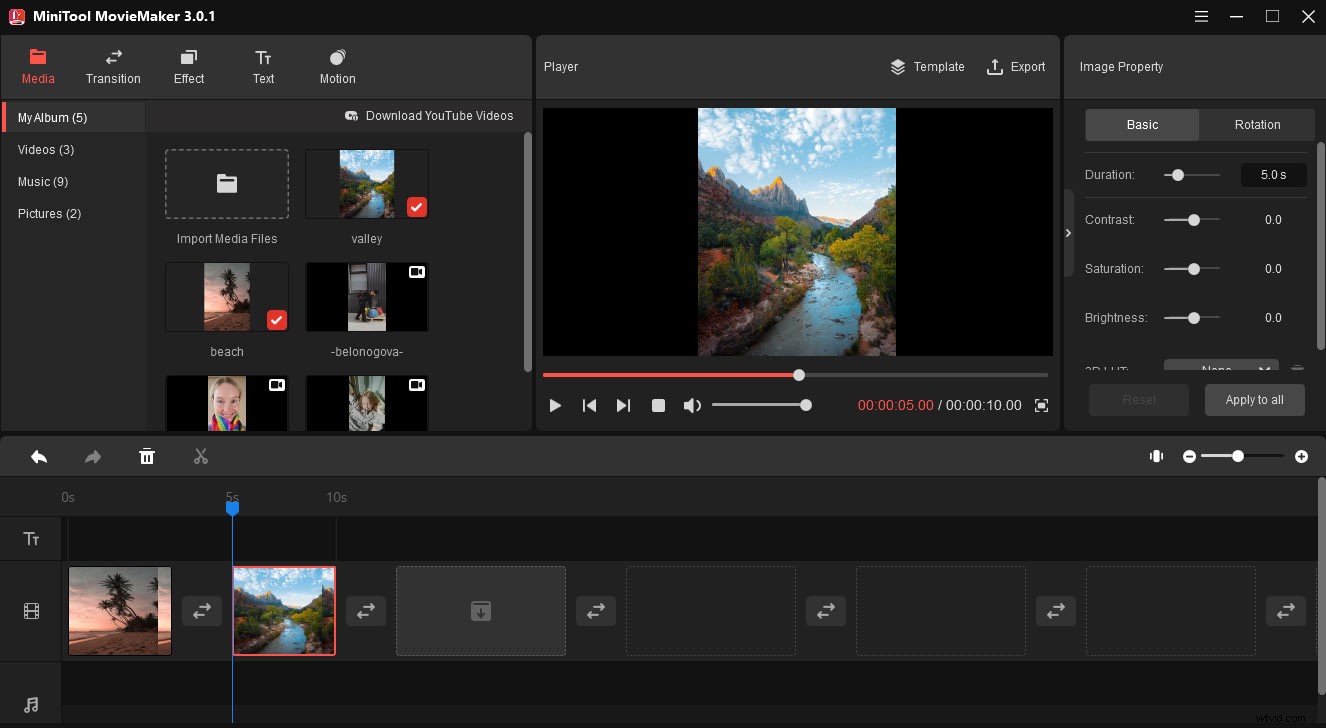Click the Apply to all button
The height and width of the screenshot is (728, 1326).
pos(1254,399)
